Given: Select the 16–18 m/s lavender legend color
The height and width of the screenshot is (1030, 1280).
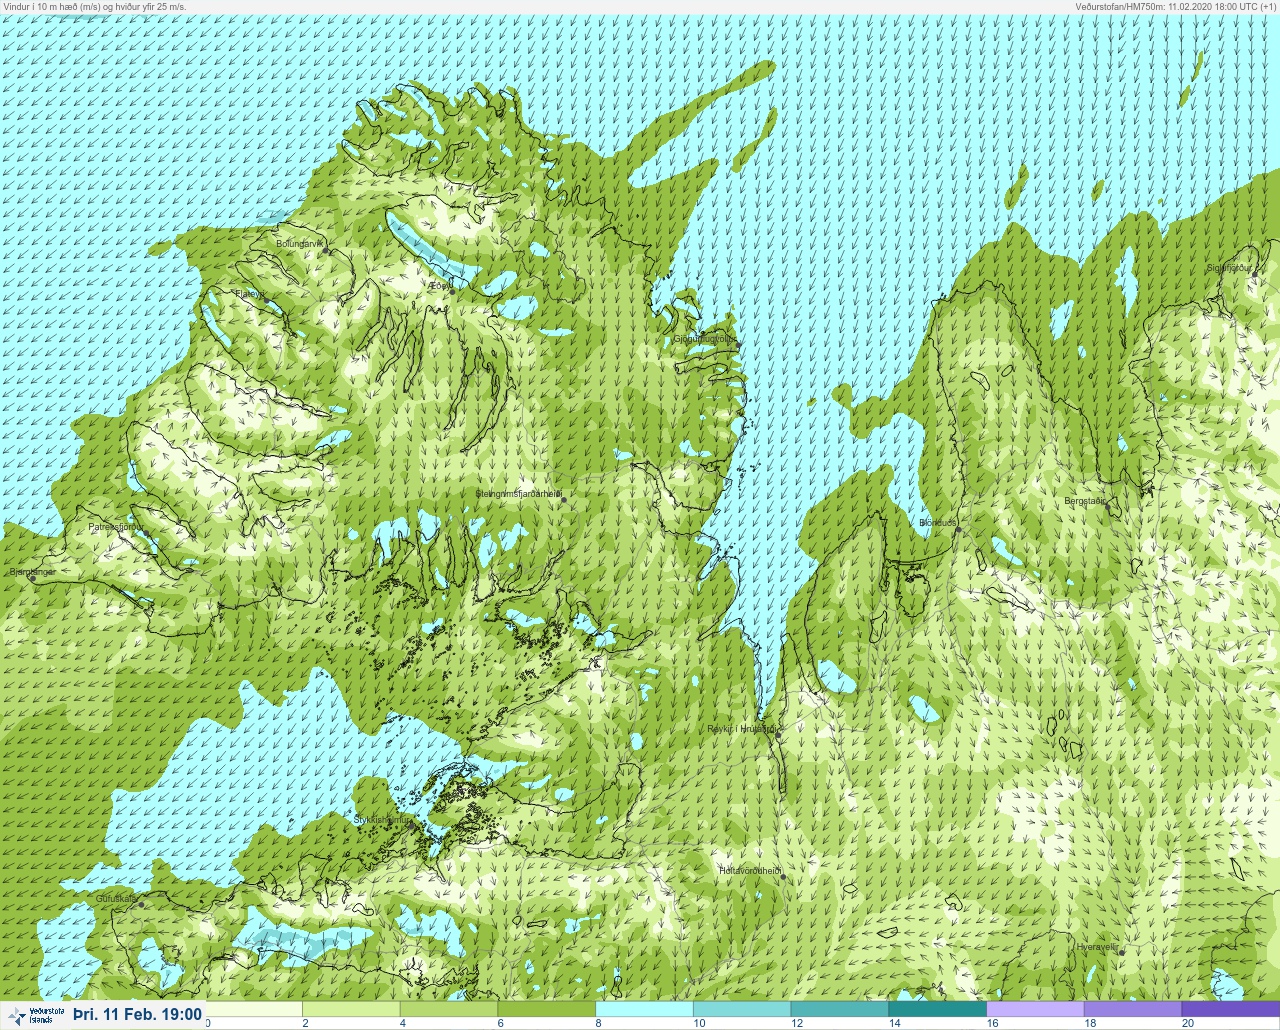Looking at the screenshot, I should [1037, 1009].
